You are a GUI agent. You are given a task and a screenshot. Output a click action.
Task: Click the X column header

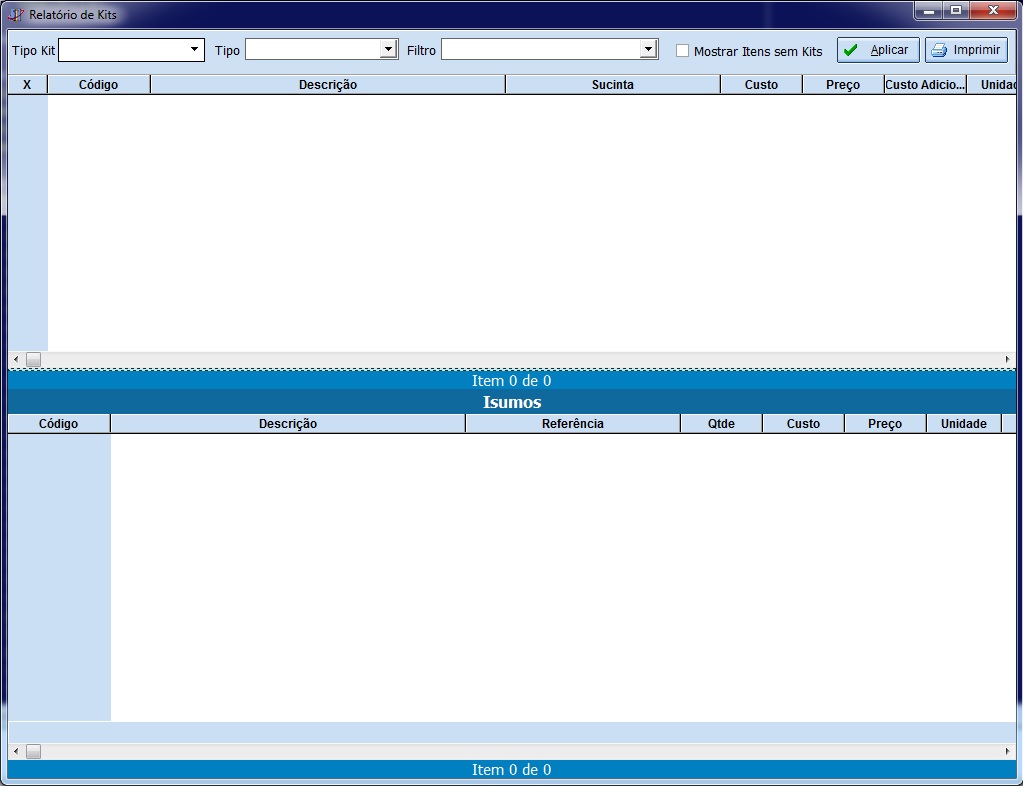pos(27,85)
